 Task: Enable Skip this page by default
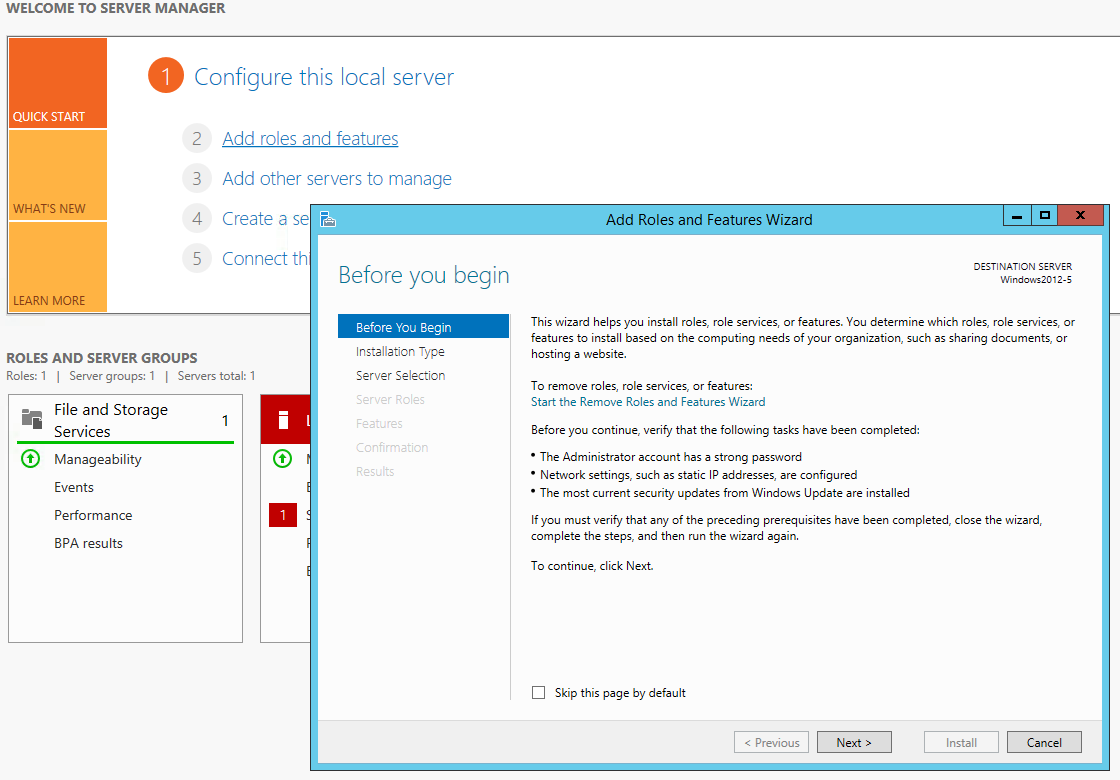click(x=539, y=692)
